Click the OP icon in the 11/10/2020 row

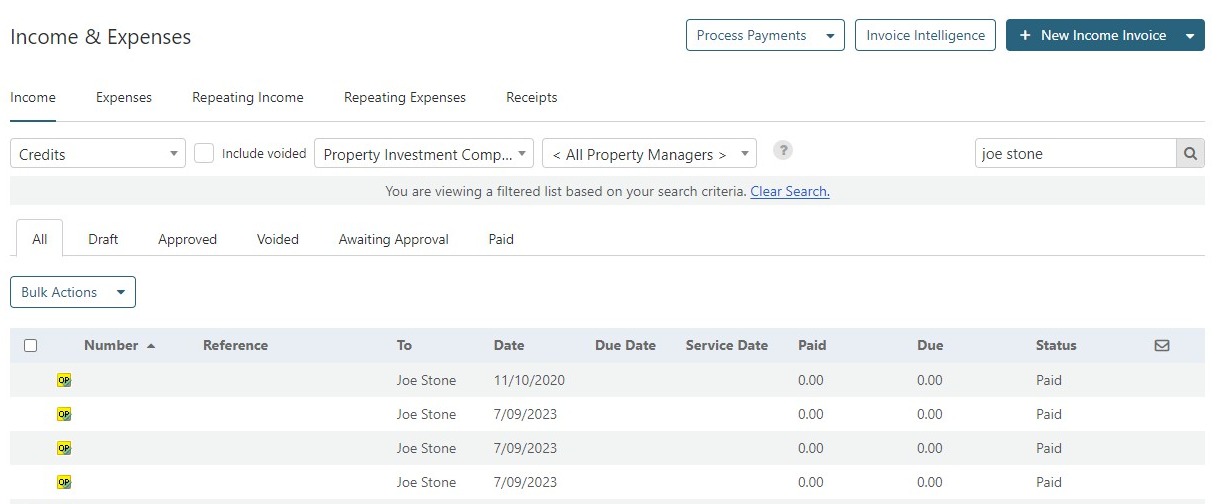pyautogui.click(x=64, y=380)
